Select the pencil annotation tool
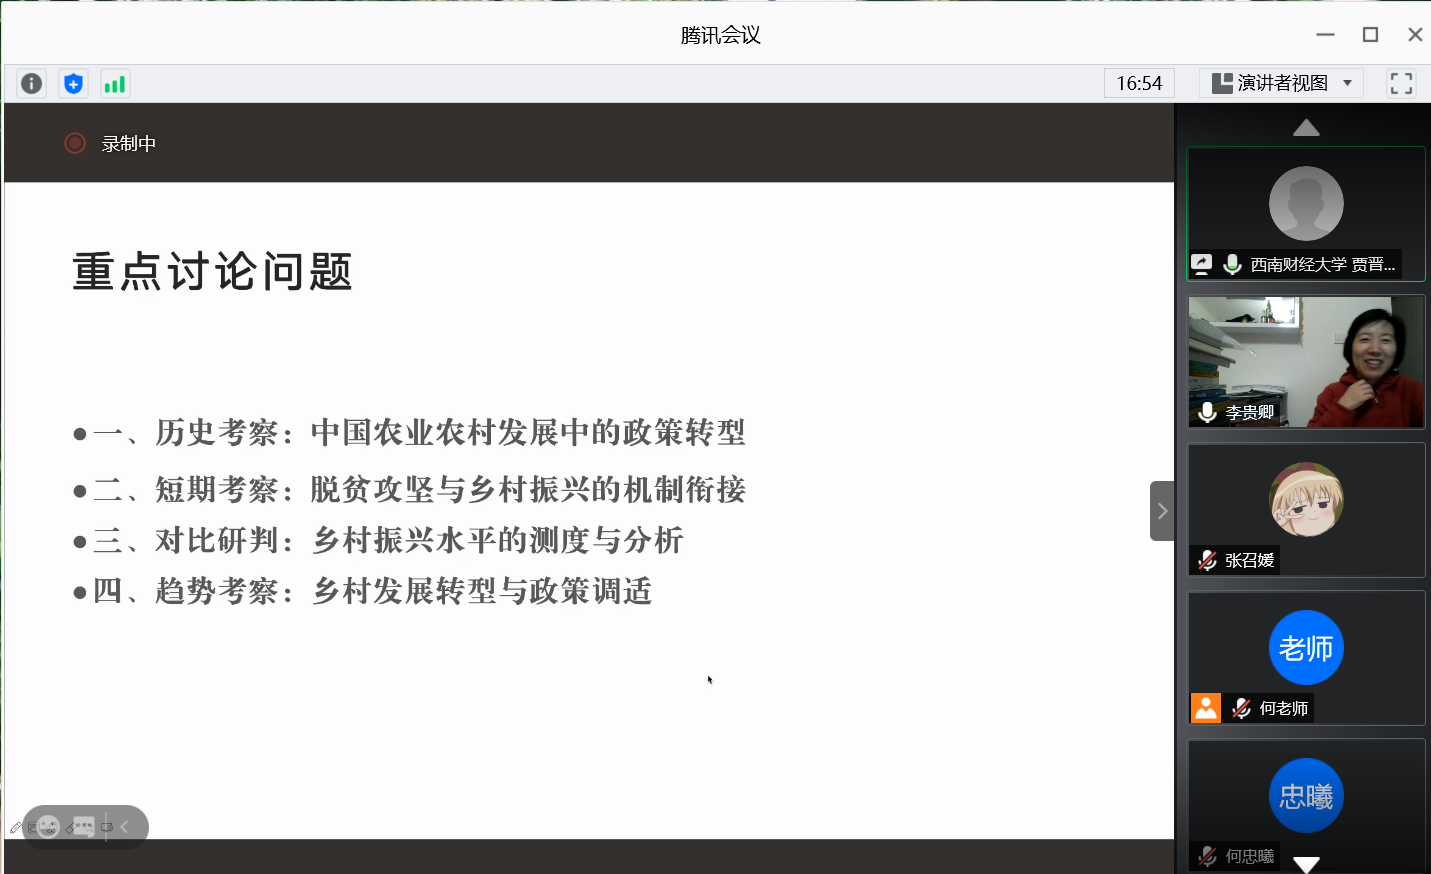The image size is (1431, 874). tap(16, 828)
